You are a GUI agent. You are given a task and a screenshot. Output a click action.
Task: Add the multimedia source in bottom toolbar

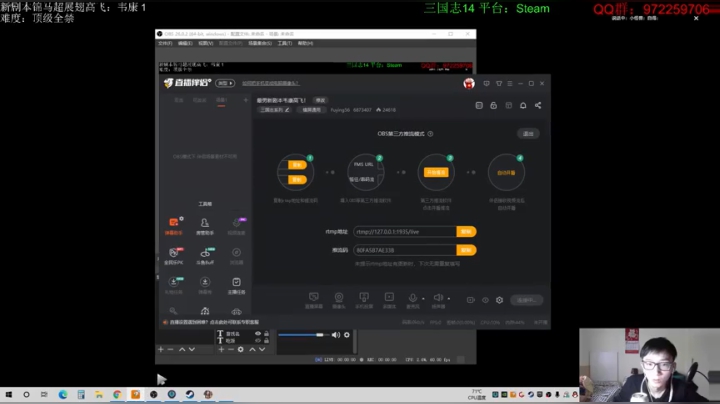coord(389,300)
